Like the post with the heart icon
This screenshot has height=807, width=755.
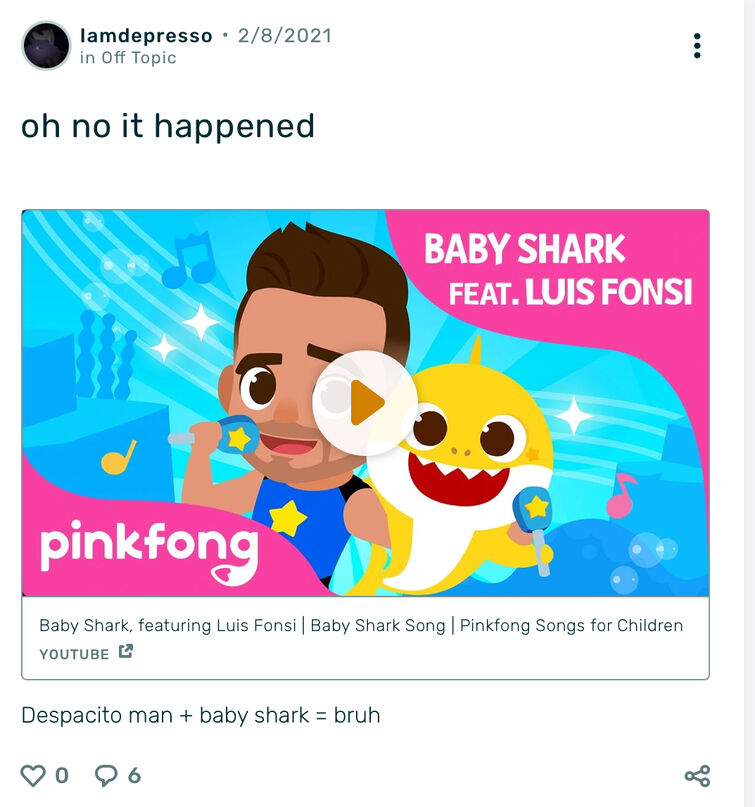34,776
